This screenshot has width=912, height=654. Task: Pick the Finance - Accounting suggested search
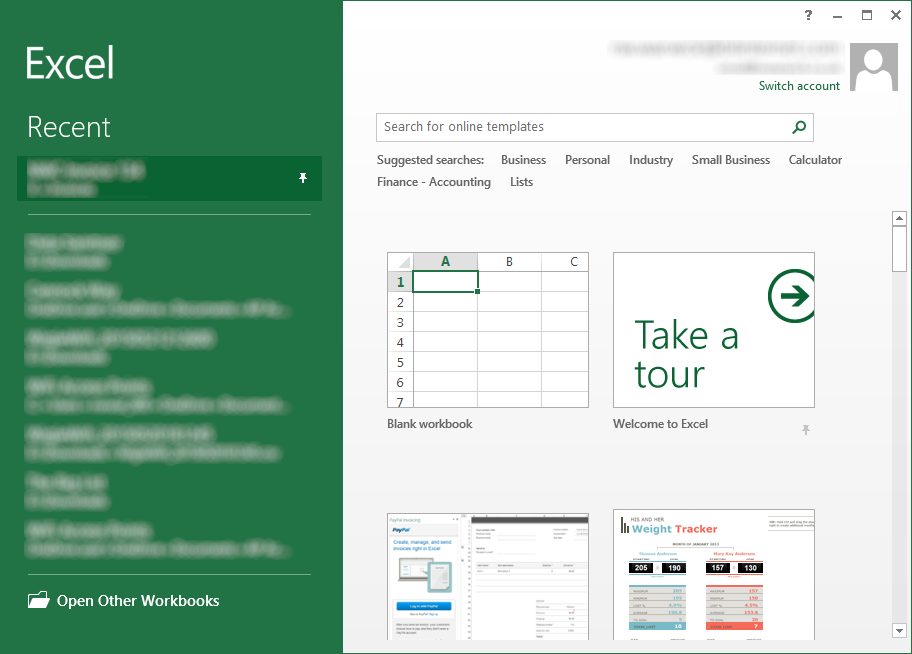coord(433,182)
